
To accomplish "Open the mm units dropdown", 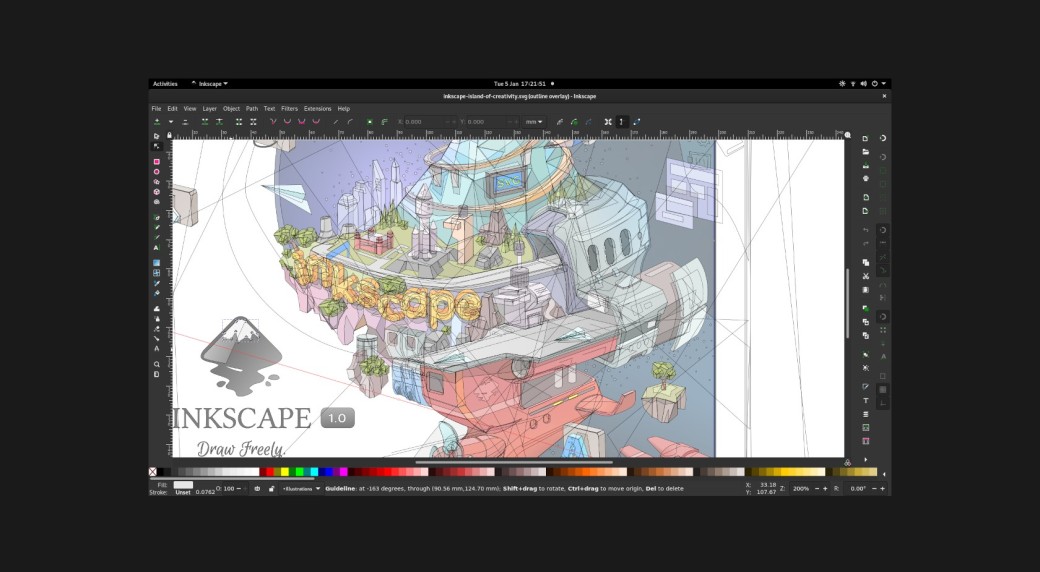I will [534, 122].
